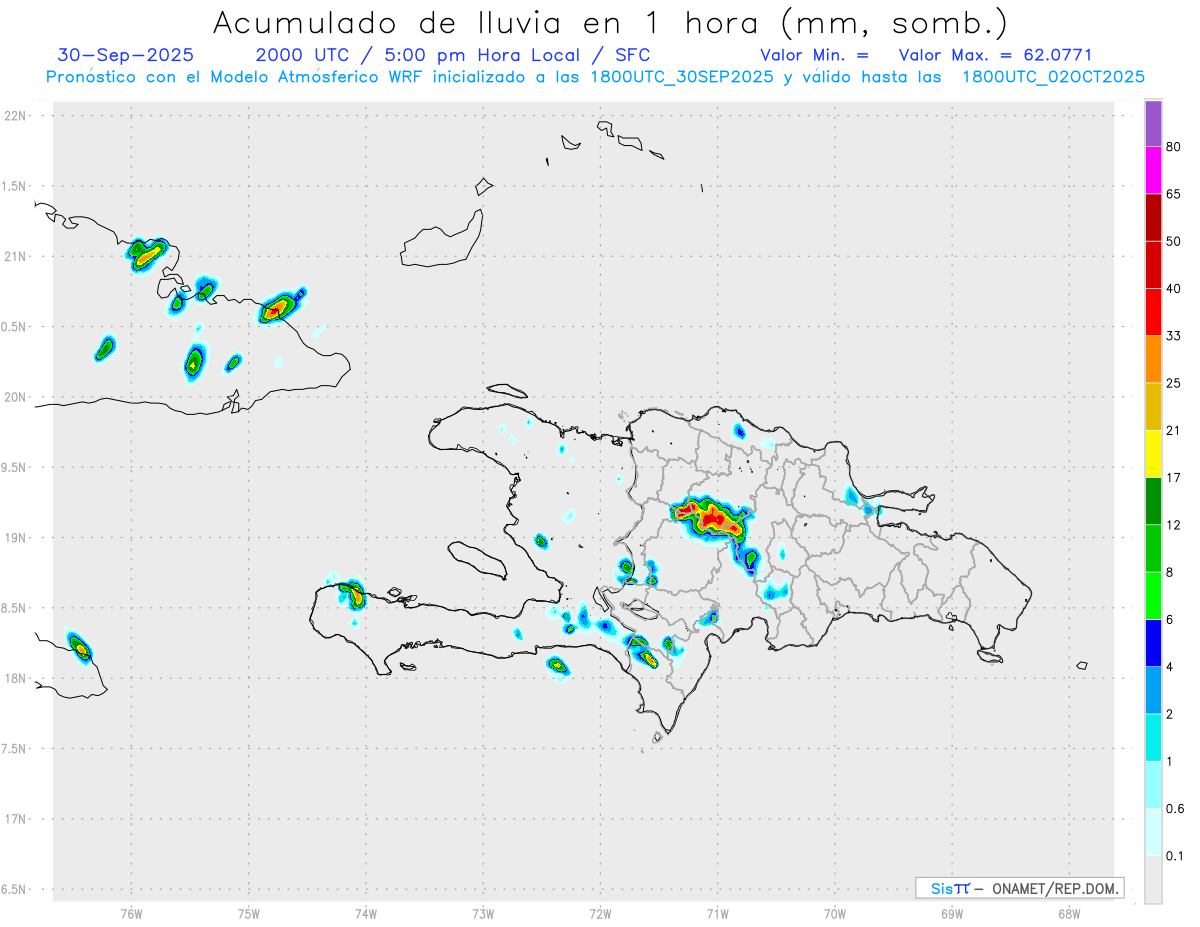The width and height of the screenshot is (1200, 927).
Task: Click the 'Valor Max. = 62.0771' text
Action: tap(994, 55)
